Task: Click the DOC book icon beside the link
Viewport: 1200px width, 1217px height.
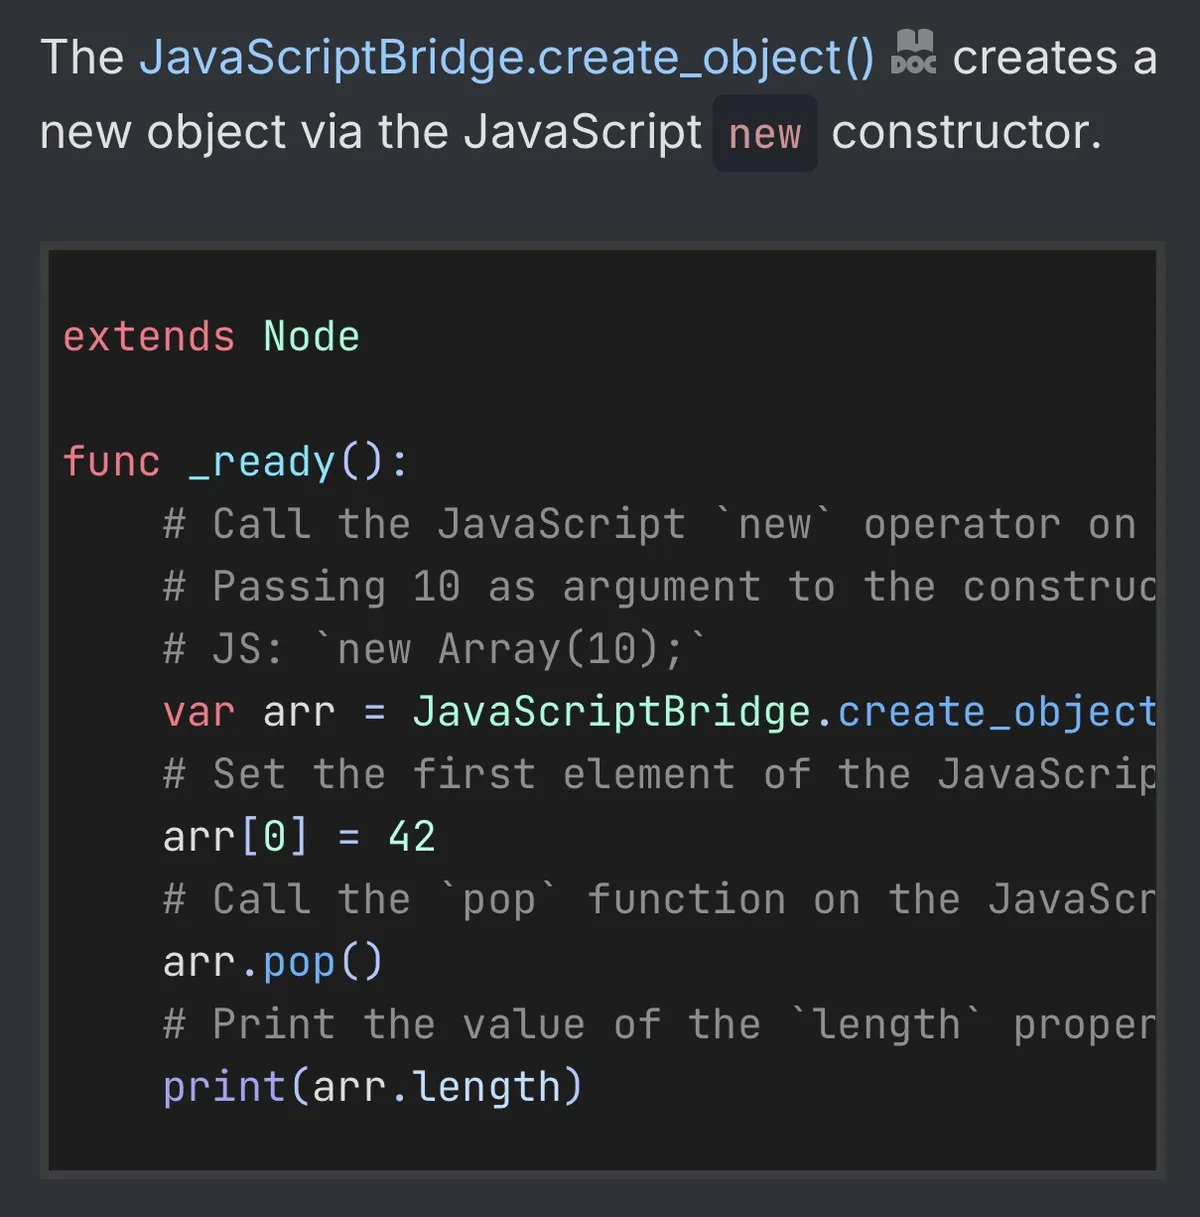Action: point(913,52)
